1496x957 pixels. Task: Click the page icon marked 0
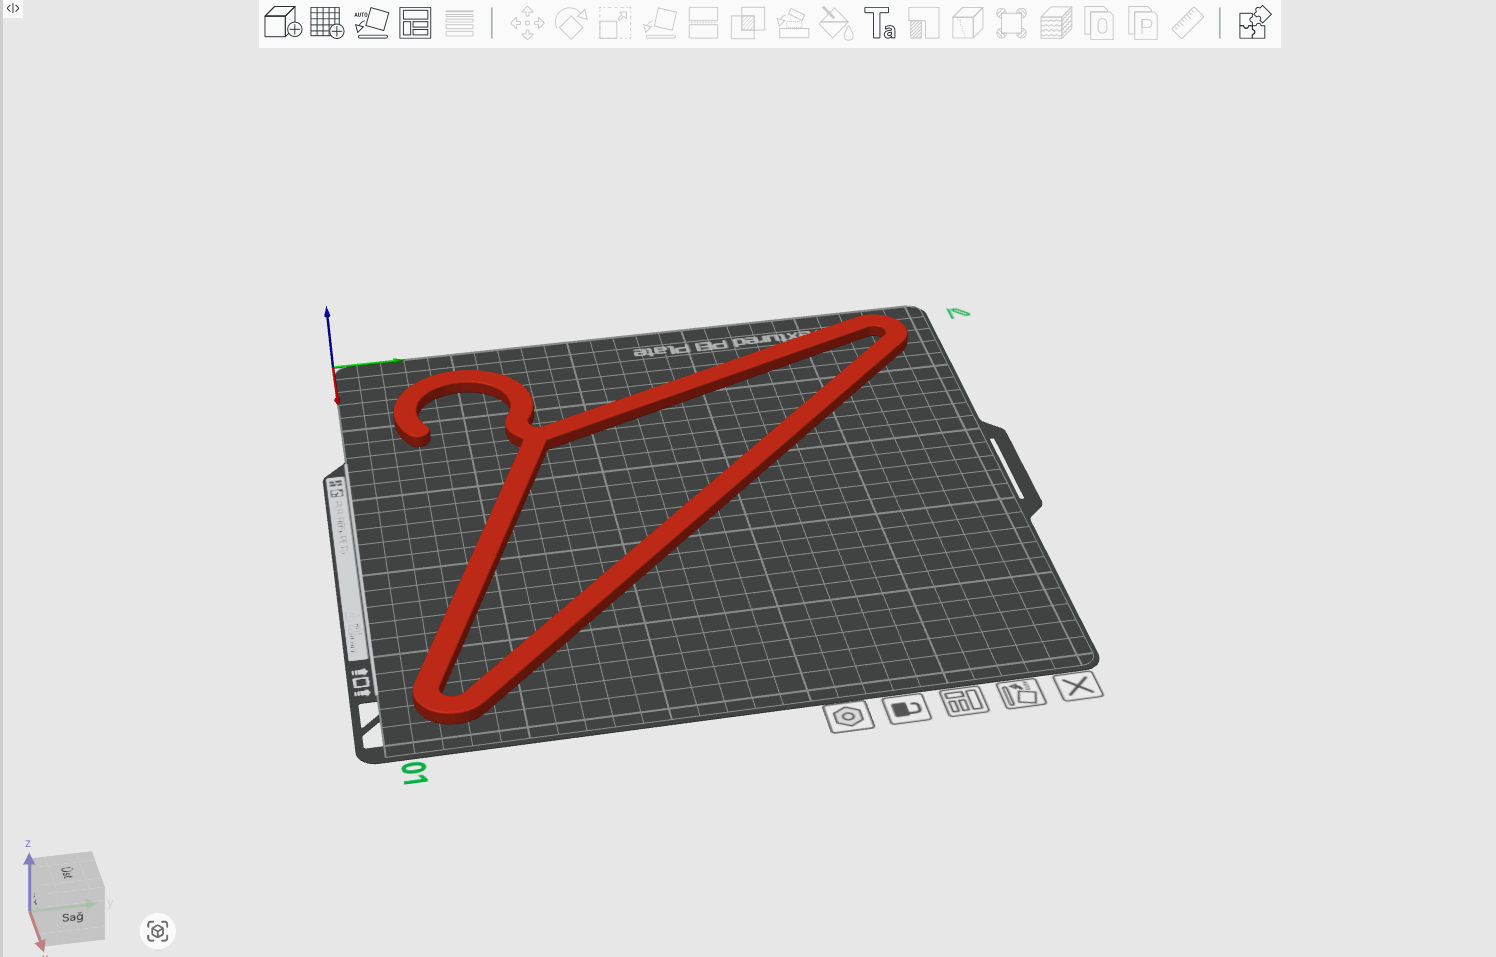(x=1099, y=23)
